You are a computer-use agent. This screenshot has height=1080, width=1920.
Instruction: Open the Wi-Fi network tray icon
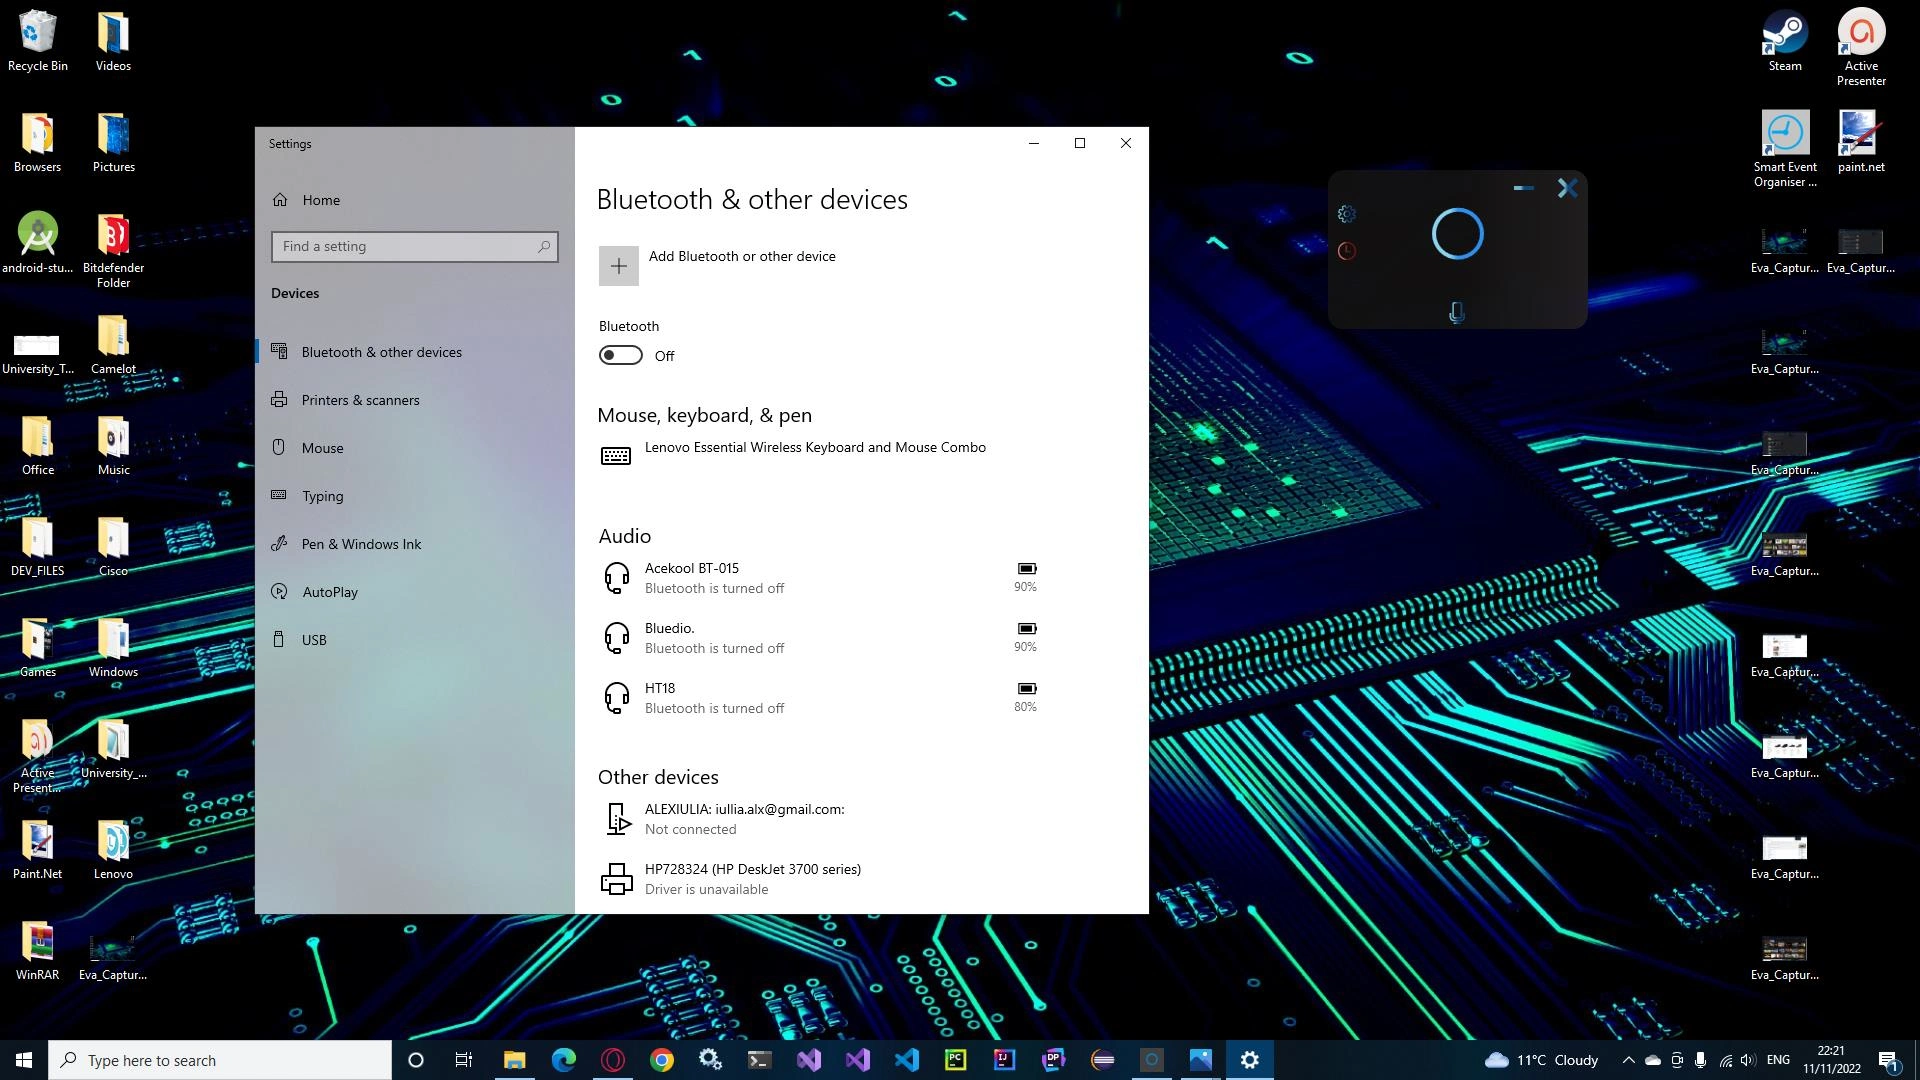pos(1725,1060)
